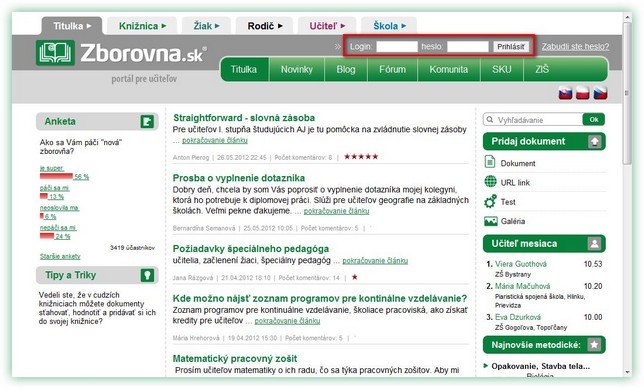644x389 pixels.
Task: Open the Žiak top tab
Action: click(206, 26)
